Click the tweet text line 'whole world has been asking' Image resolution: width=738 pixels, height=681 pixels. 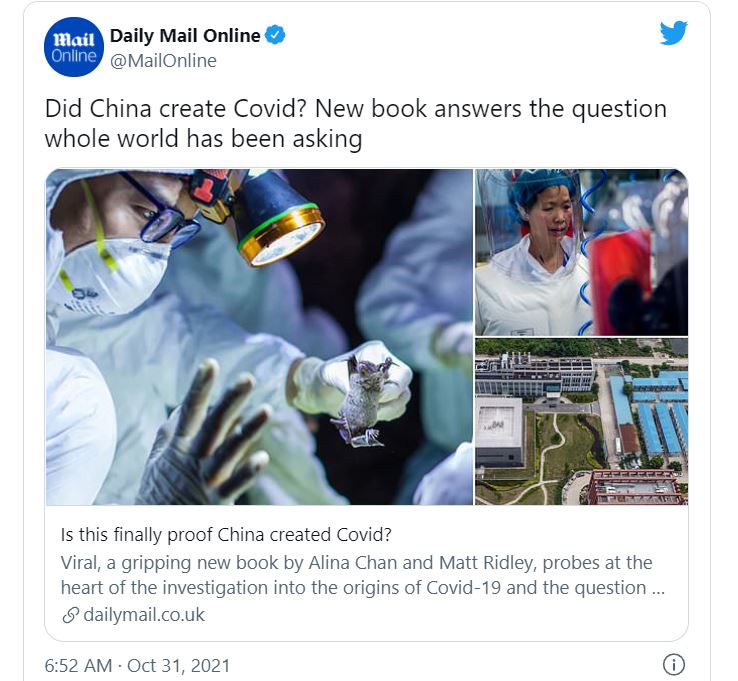204,139
